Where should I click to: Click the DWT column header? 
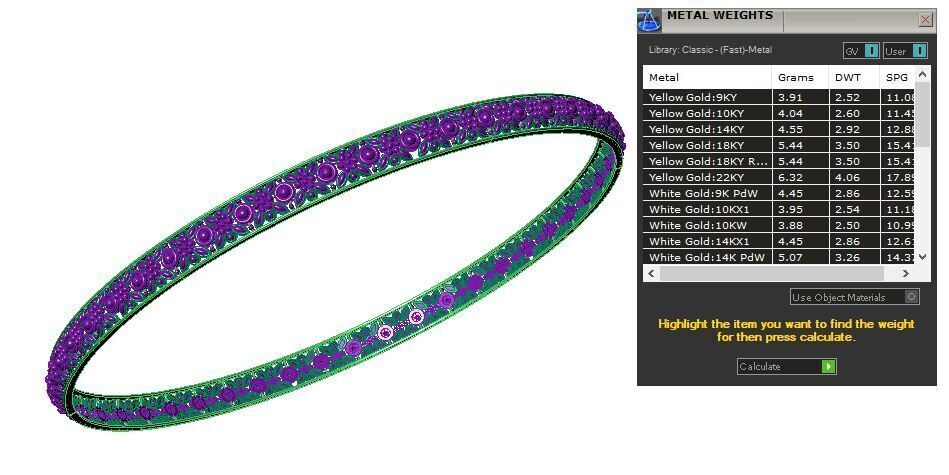click(854, 77)
